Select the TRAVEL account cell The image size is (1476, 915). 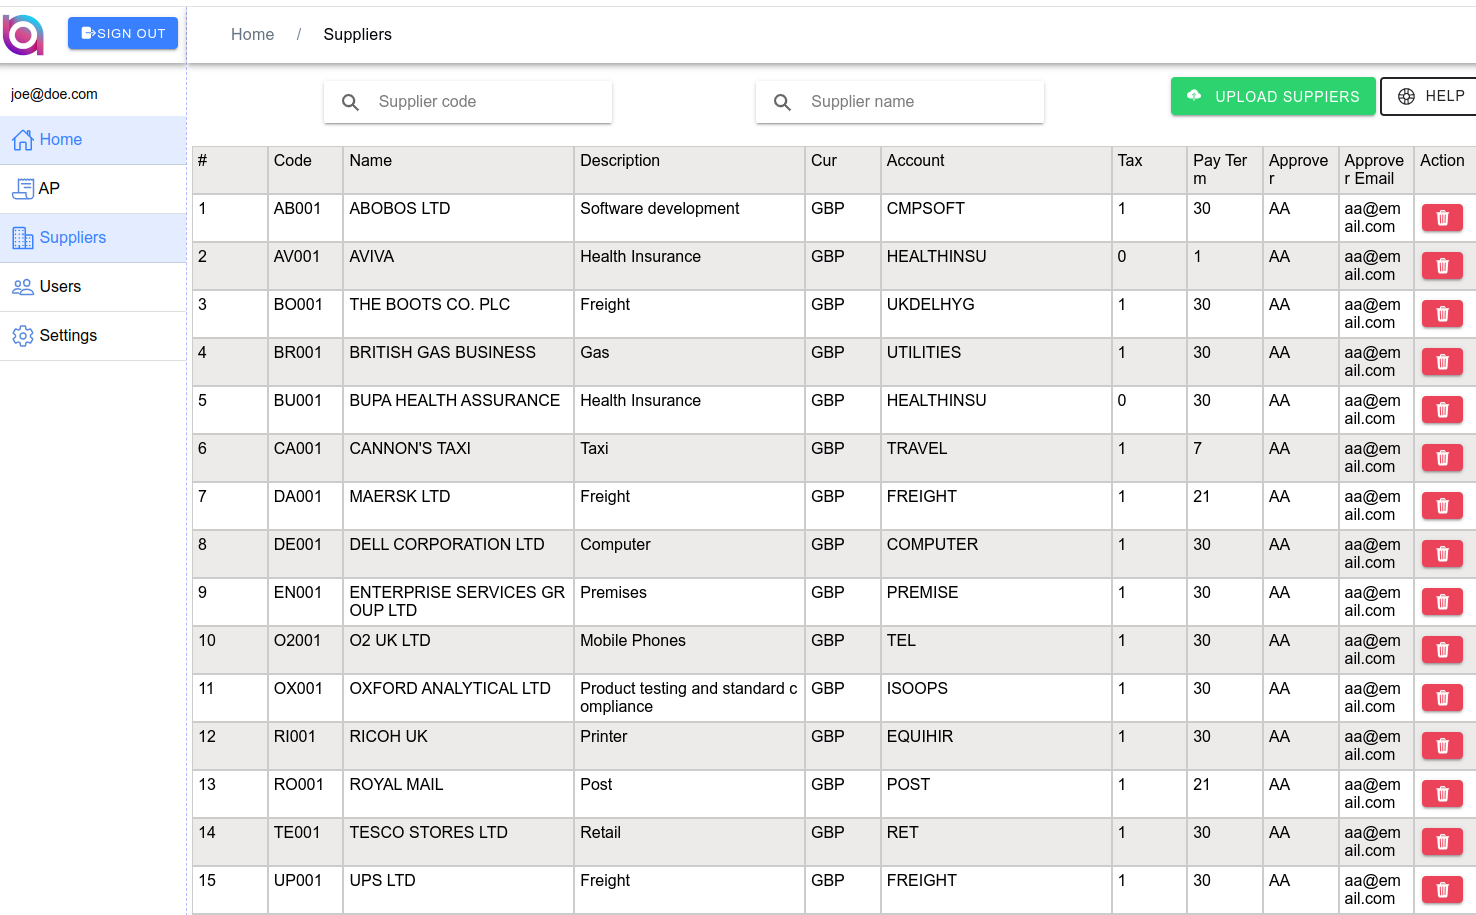pyautogui.click(x=996, y=458)
